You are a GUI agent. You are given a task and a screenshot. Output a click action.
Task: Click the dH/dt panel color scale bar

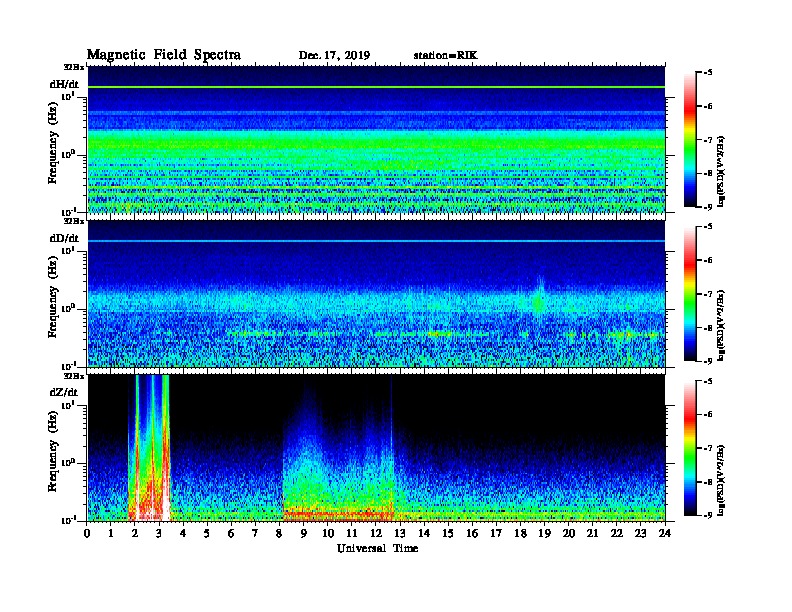tap(690, 140)
